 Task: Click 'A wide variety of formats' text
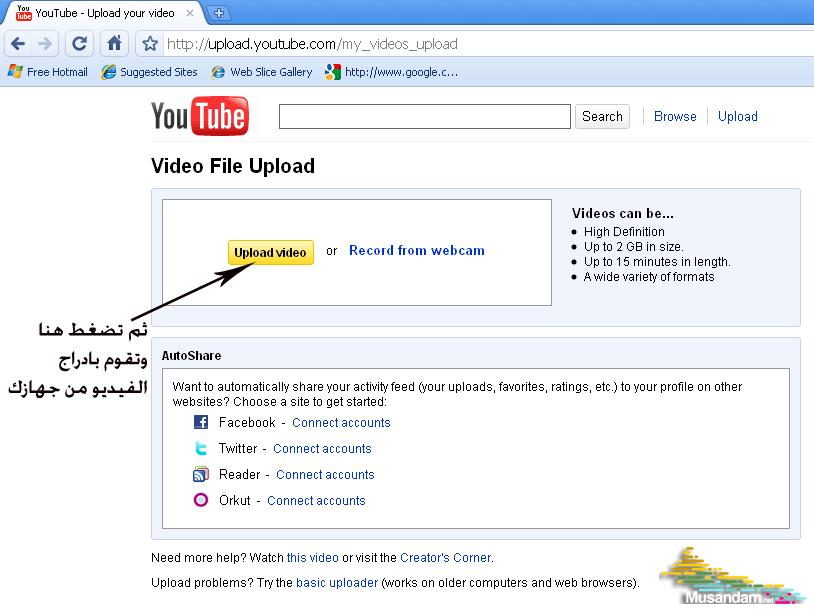pyautogui.click(x=649, y=277)
